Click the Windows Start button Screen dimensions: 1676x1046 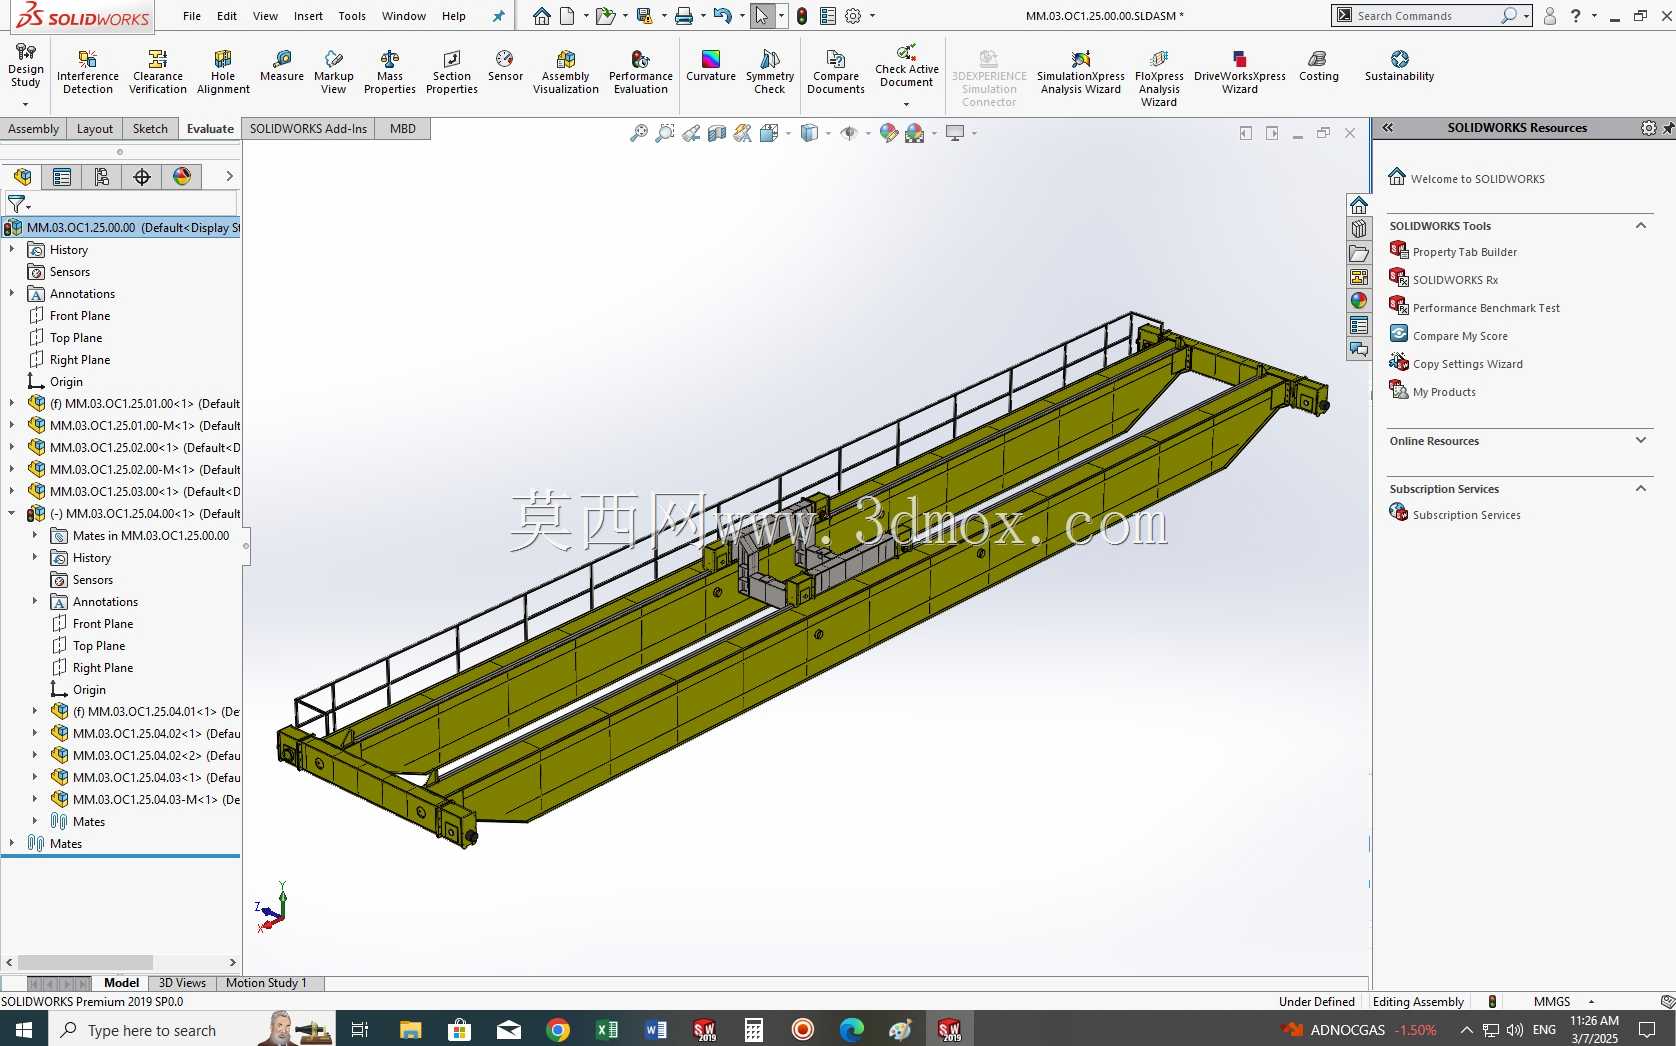24,1029
